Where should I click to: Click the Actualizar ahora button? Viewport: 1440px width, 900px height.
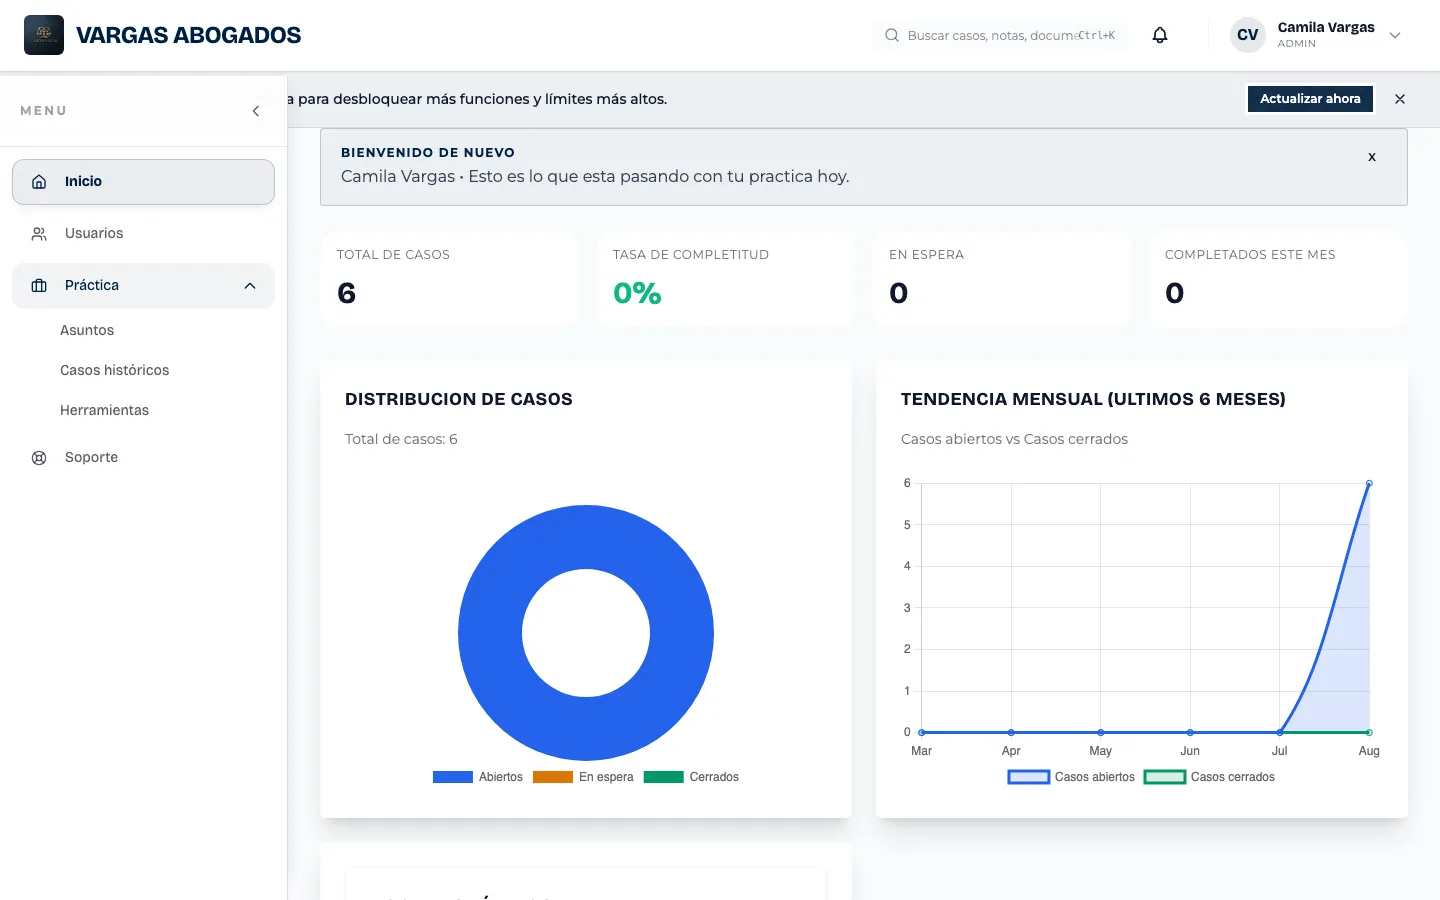click(1310, 99)
